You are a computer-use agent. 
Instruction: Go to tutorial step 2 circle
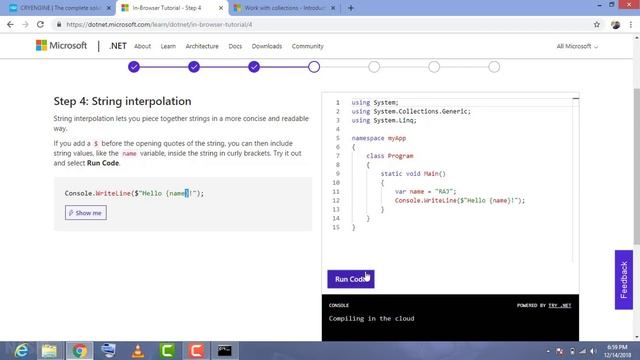pos(194,67)
